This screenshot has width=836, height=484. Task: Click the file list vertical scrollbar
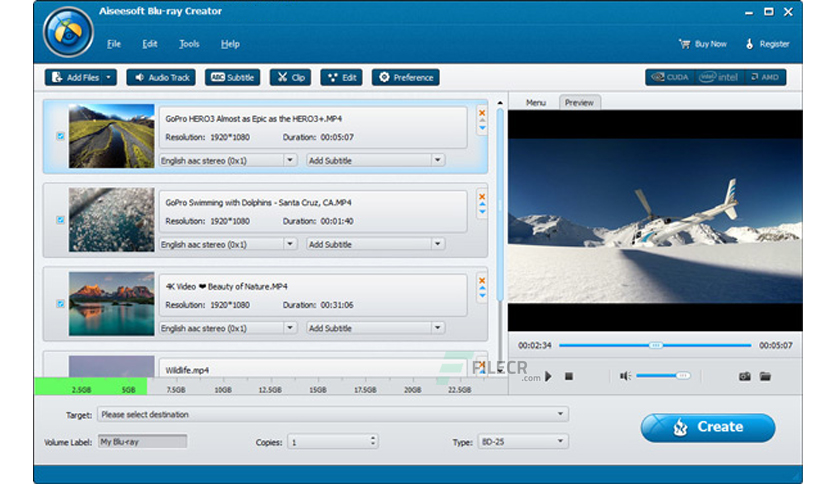[x=500, y=205]
